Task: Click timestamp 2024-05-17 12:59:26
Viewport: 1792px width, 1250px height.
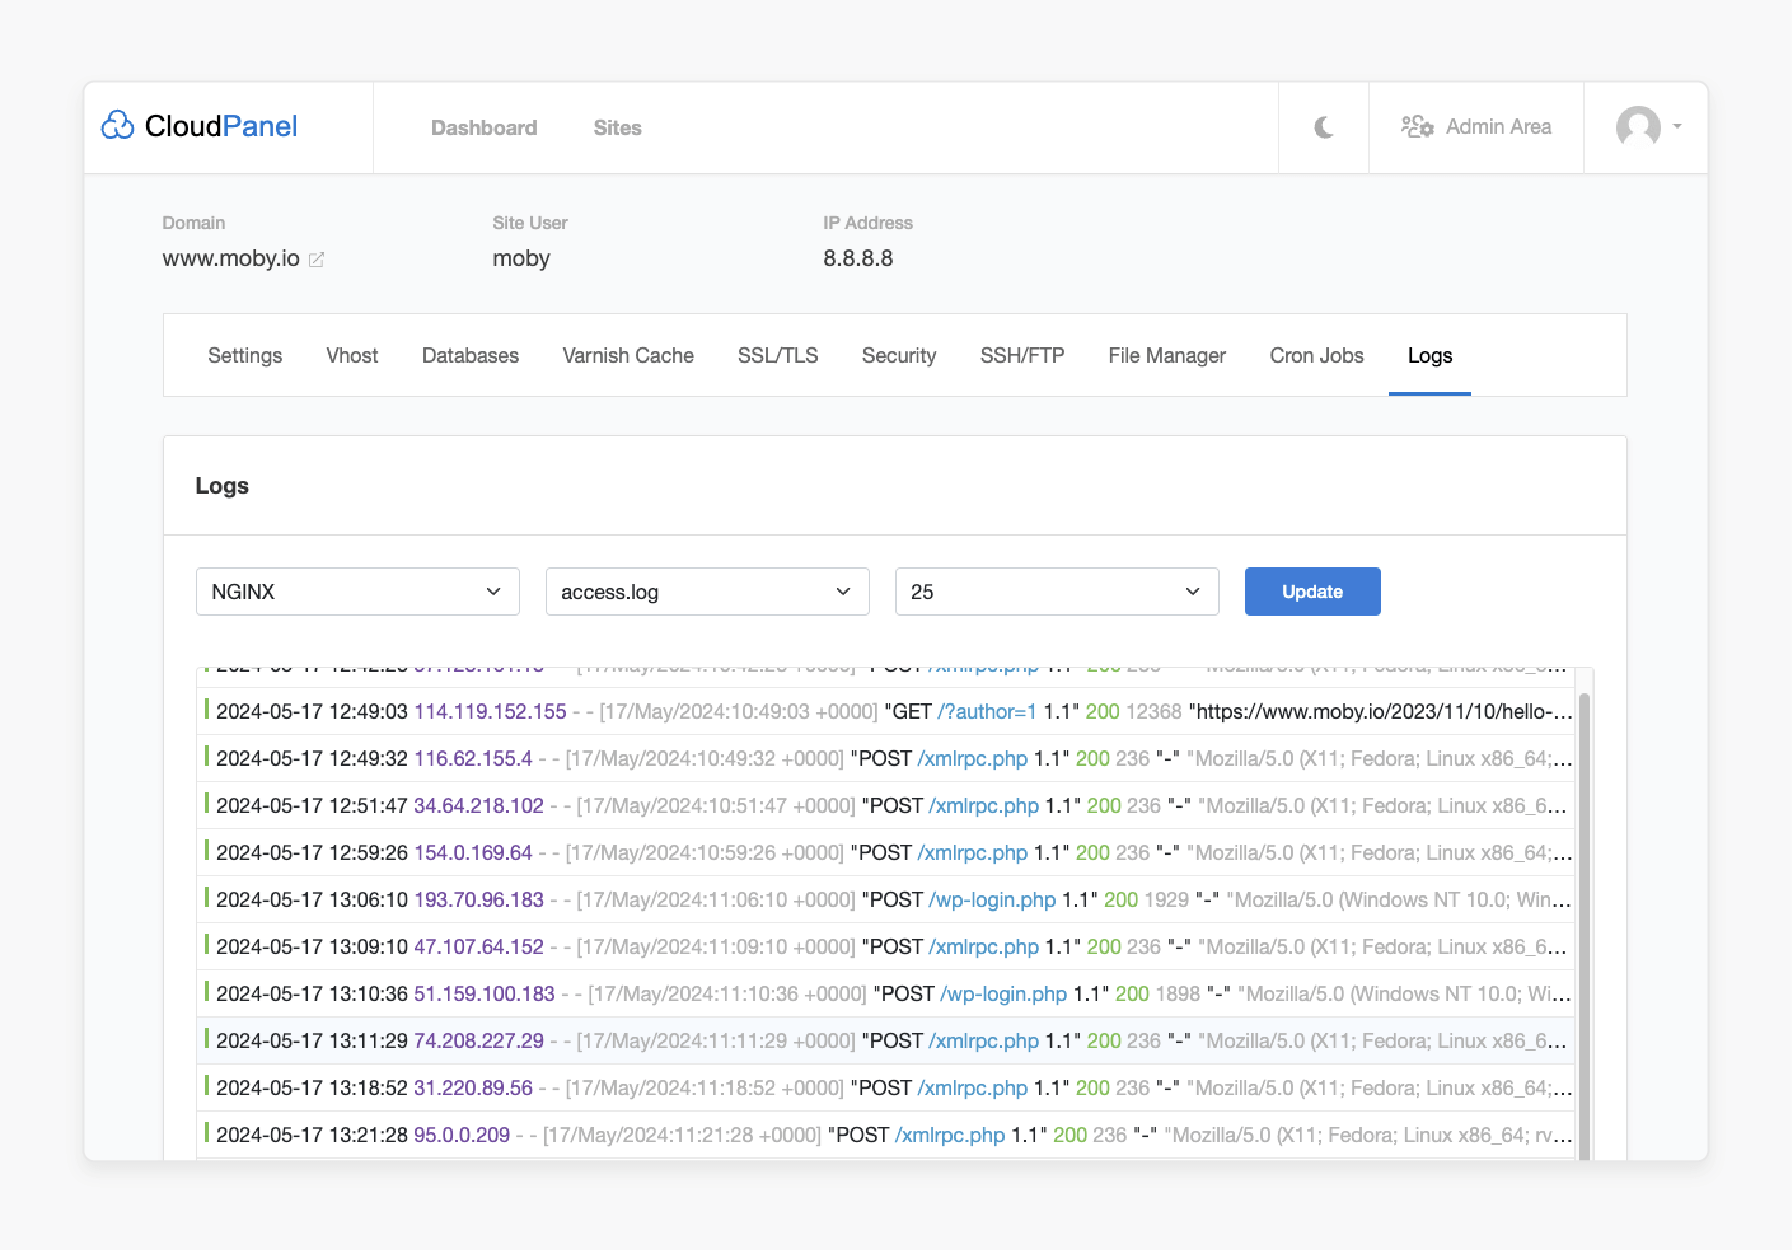Action: 312,853
